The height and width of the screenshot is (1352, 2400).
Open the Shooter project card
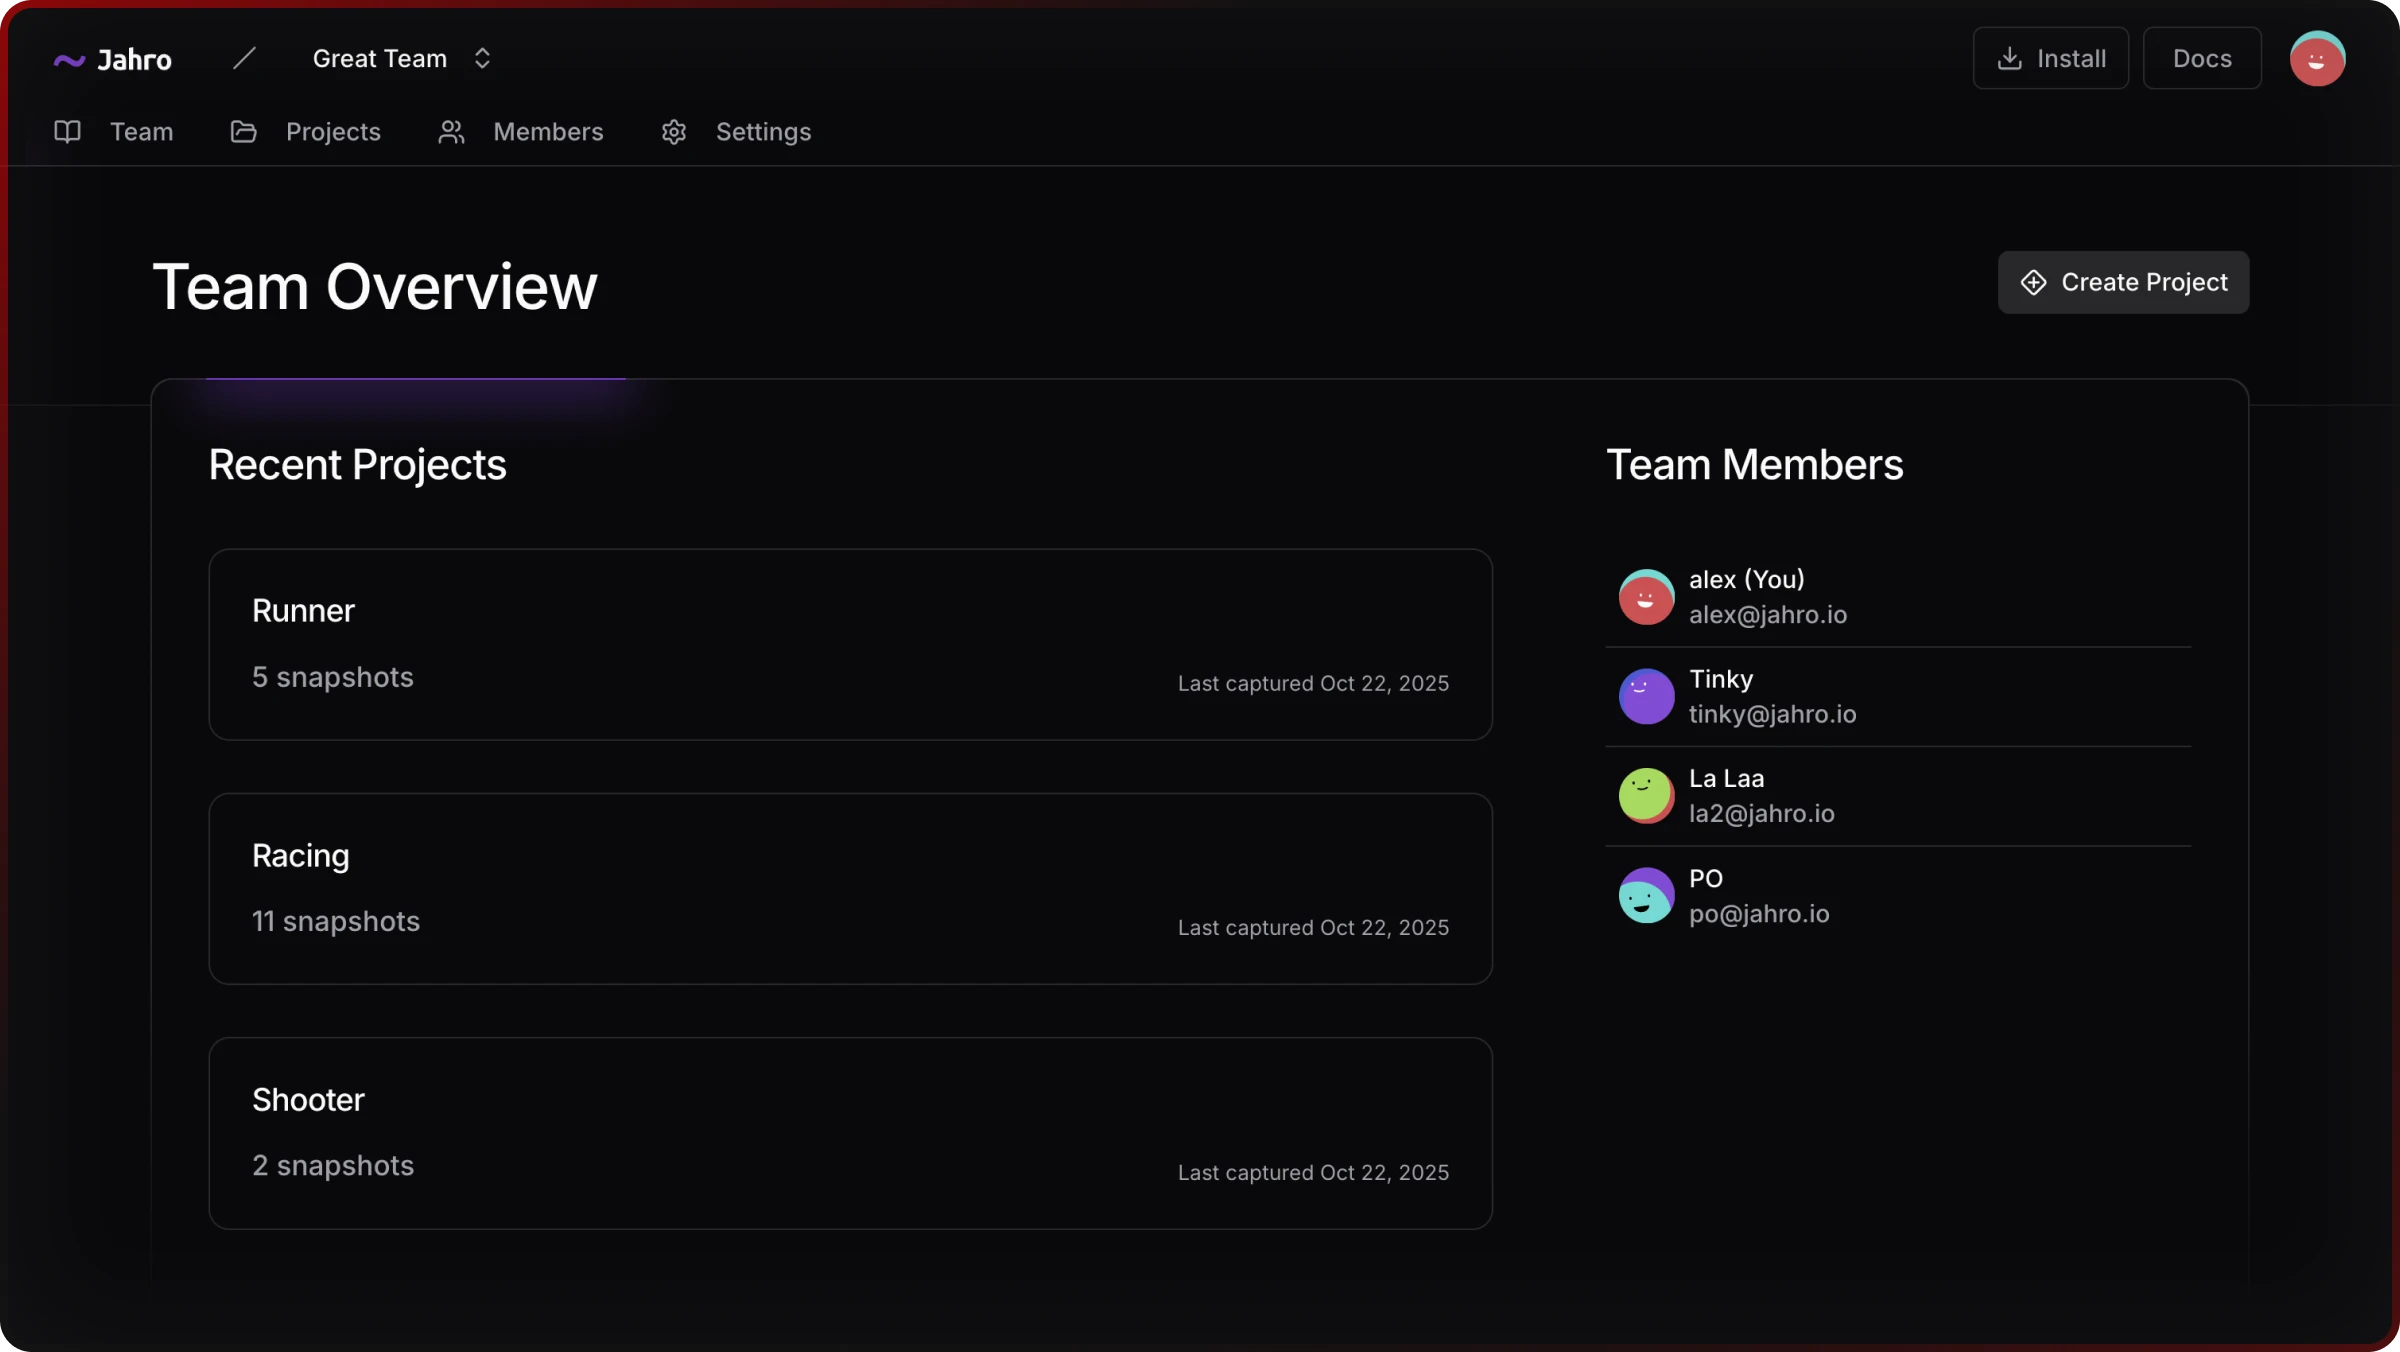(x=850, y=1134)
